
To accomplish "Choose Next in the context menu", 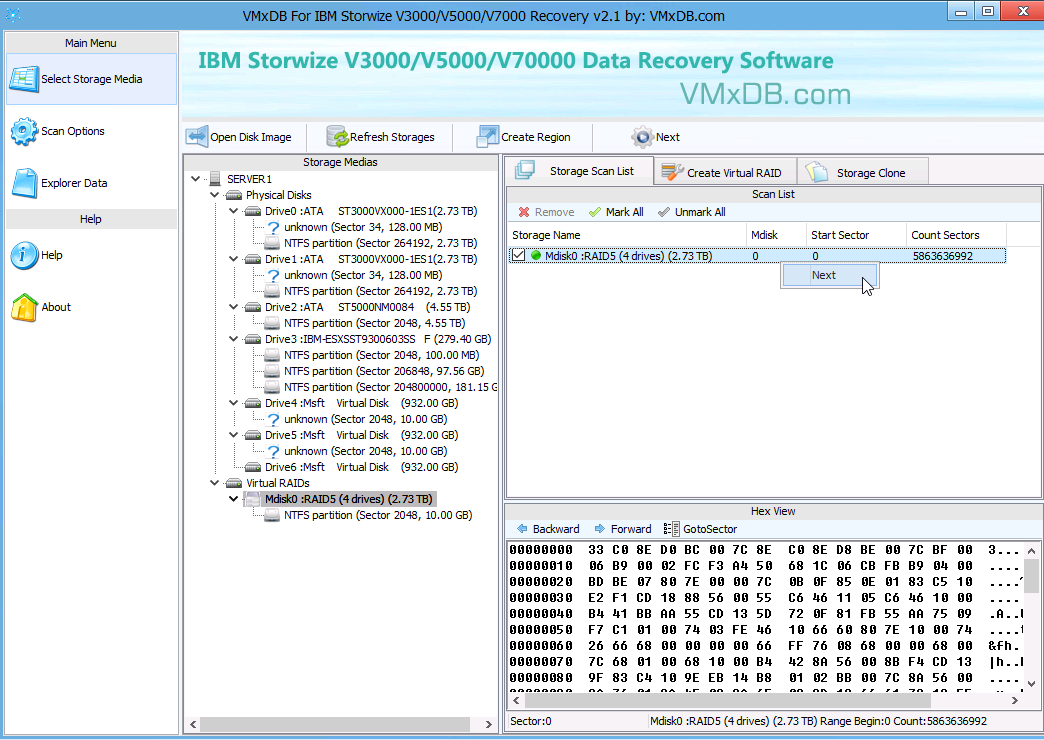I will 830,275.
